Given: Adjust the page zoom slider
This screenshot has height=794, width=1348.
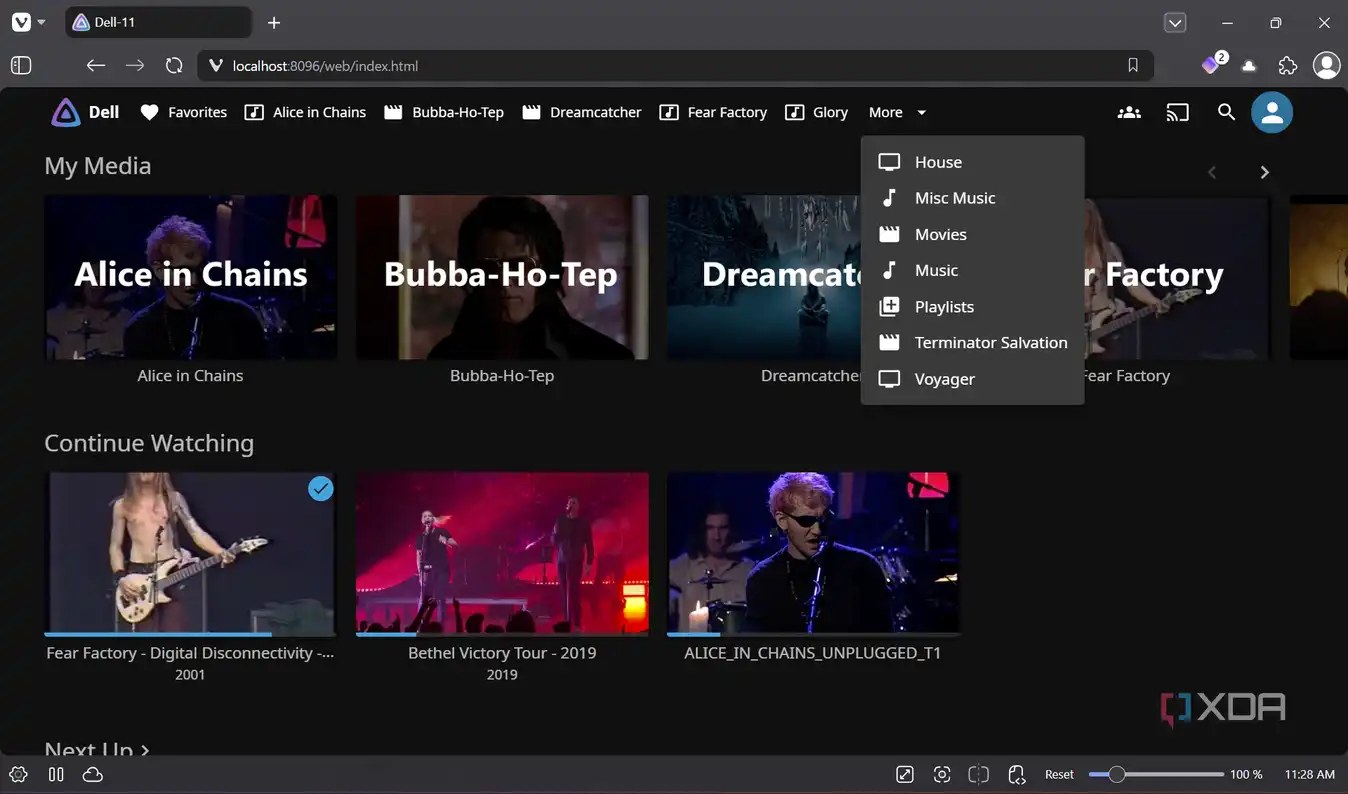Looking at the screenshot, I should 1156,774.
